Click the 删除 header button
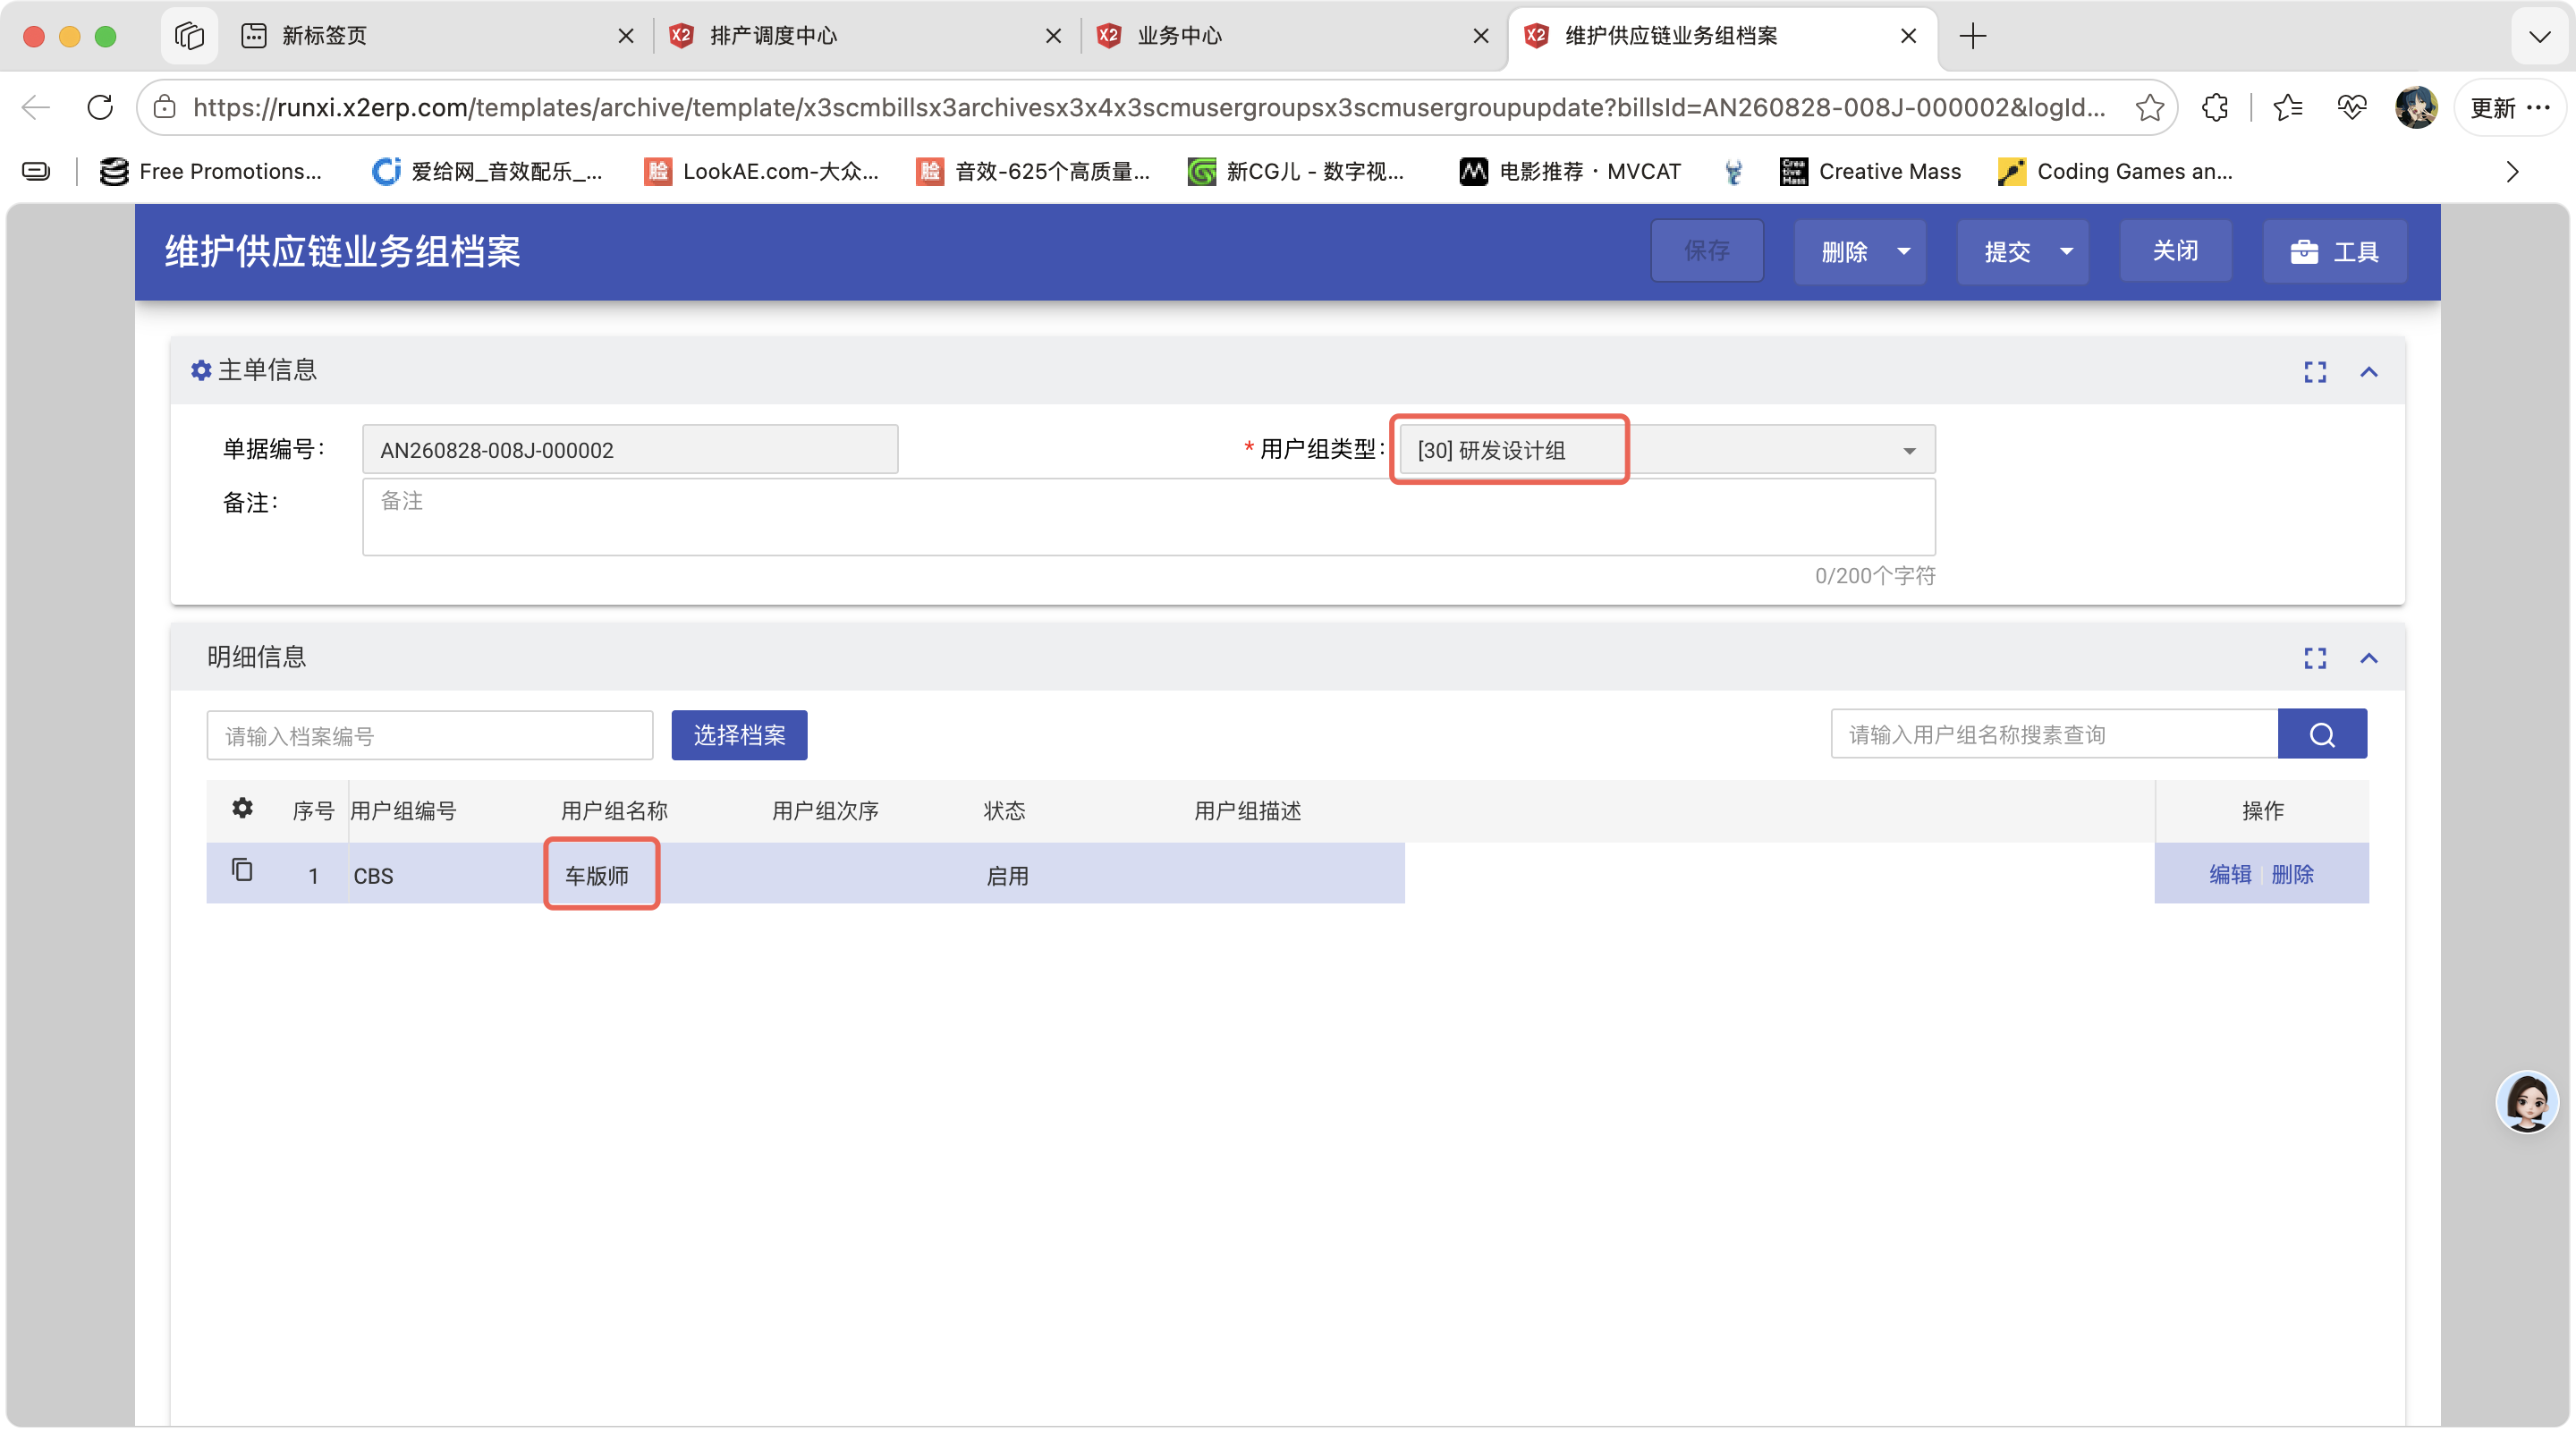This screenshot has height=1433, width=2576. click(1844, 251)
